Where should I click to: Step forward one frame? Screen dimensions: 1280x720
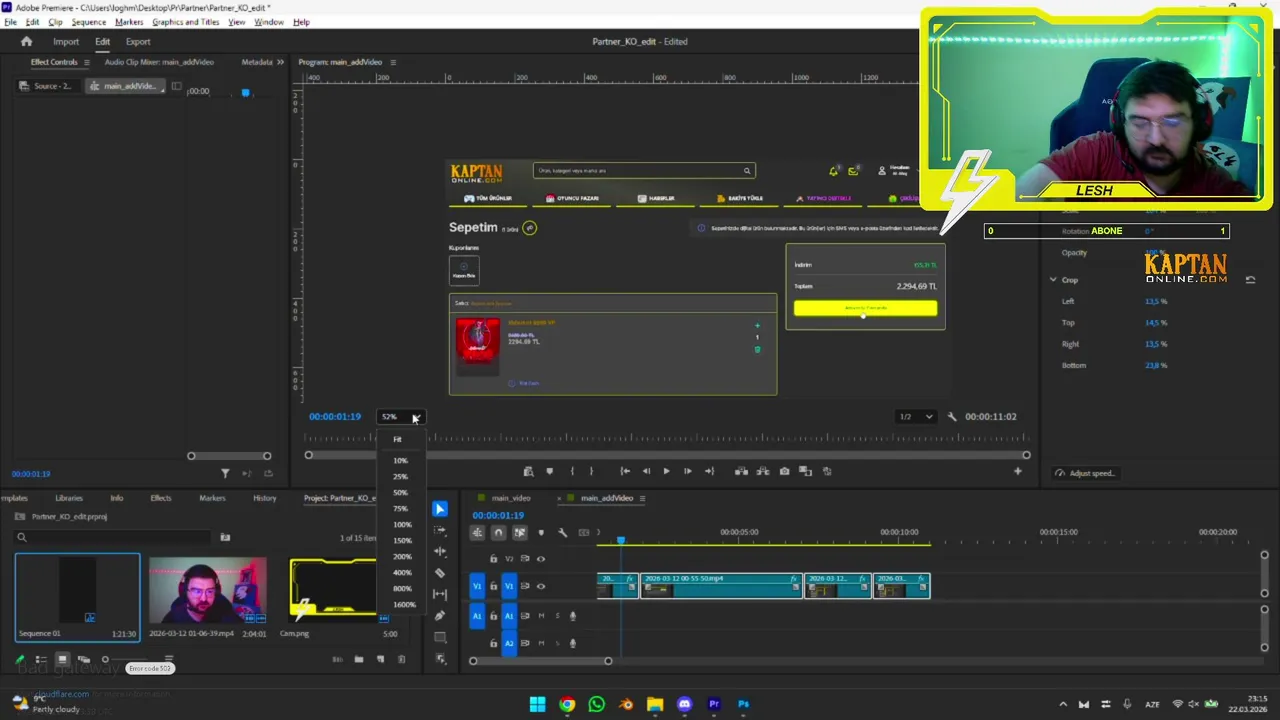pyautogui.click(x=687, y=471)
